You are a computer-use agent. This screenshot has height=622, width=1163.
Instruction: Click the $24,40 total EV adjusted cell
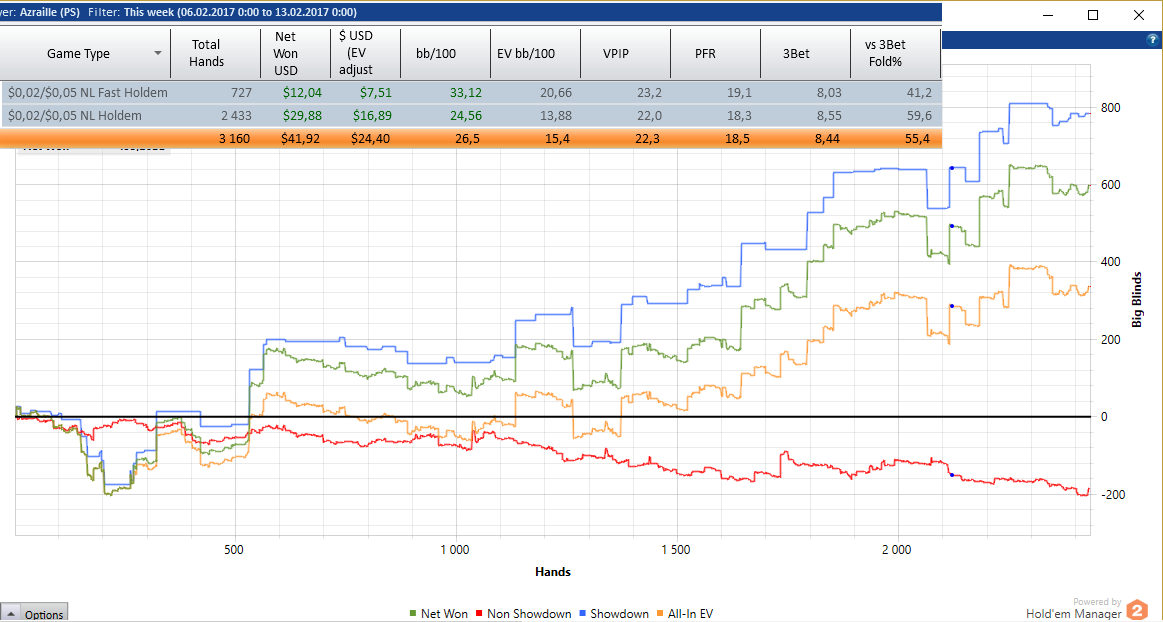pyautogui.click(x=372, y=139)
